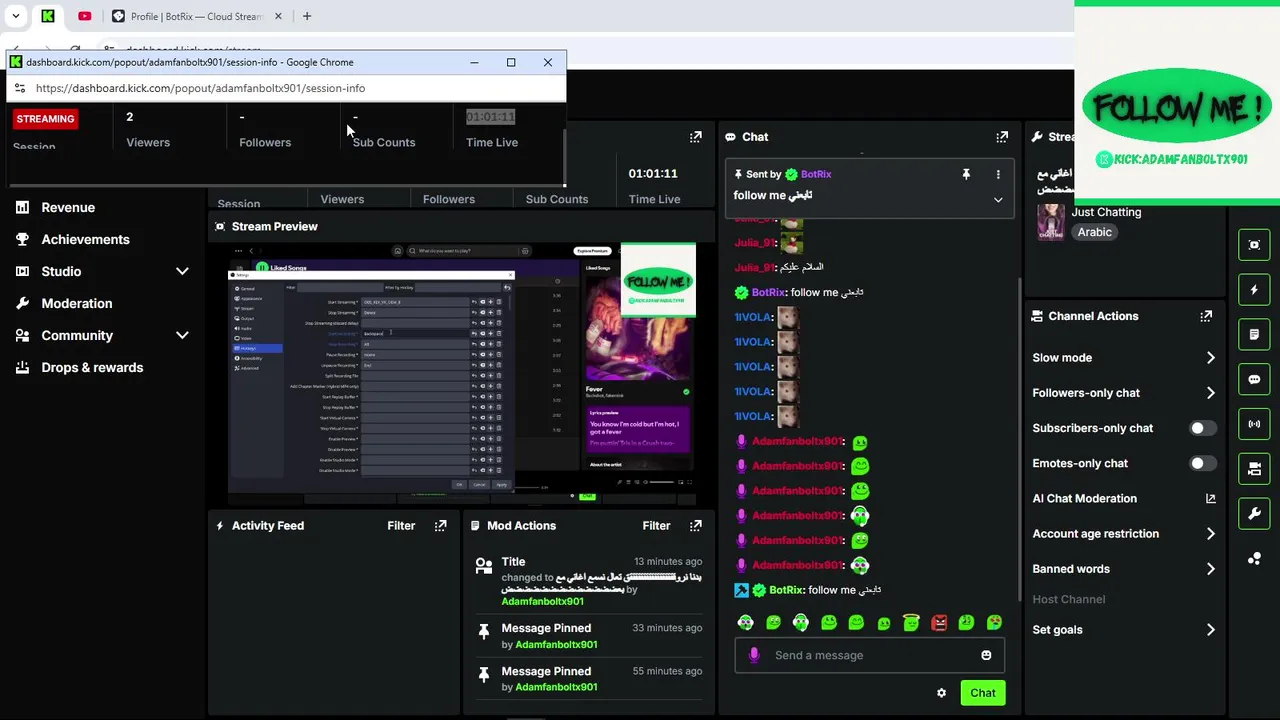Click the Just Chatting category thumbnail
1280x720 pixels.
1050,222
